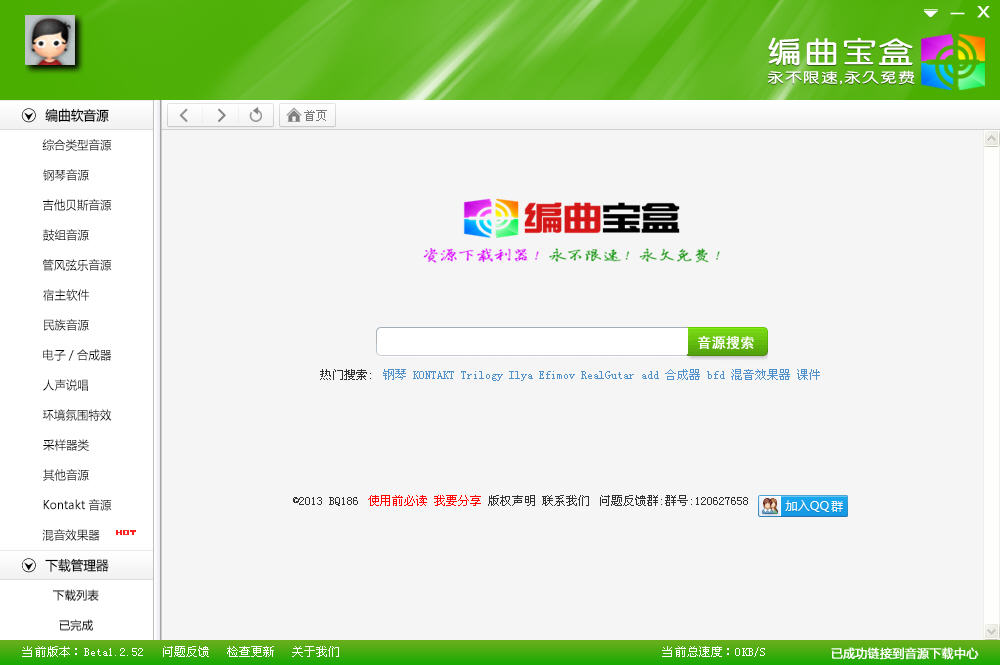
Task: Click the 音源搜索 search button
Action: pyautogui.click(x=727, y=342)
